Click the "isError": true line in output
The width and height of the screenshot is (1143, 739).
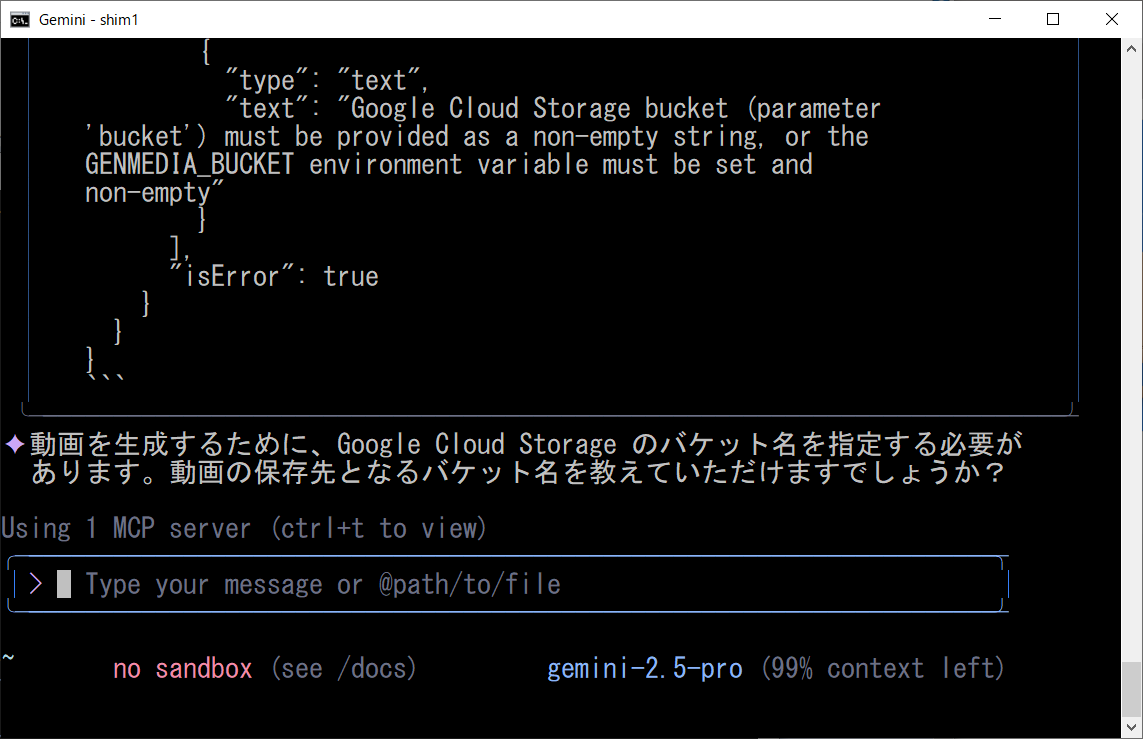[274, 276]
